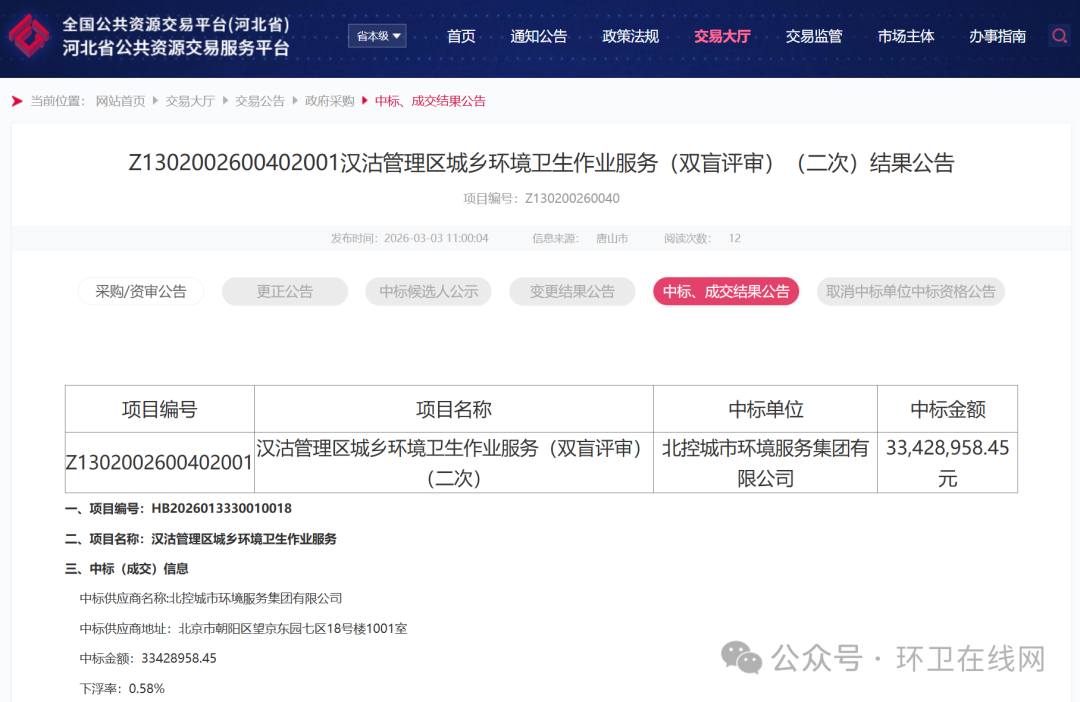This screenshot has height=702, width=1080.
Task: Click the info source 唐山市
Action: click(x=612, y=238)
